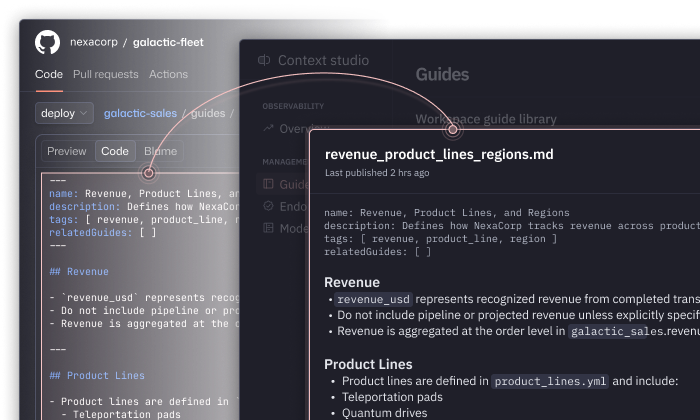Open the galactic-fleet repository link
This screenshot has width=700, height=420.
click(x=168, y=42)
